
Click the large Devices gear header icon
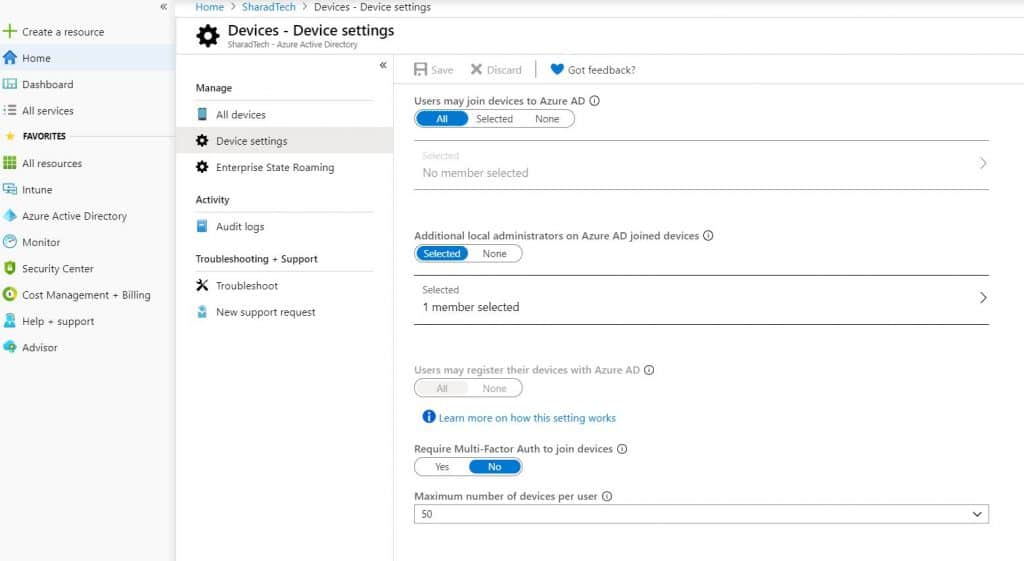[x=208, y=35]
